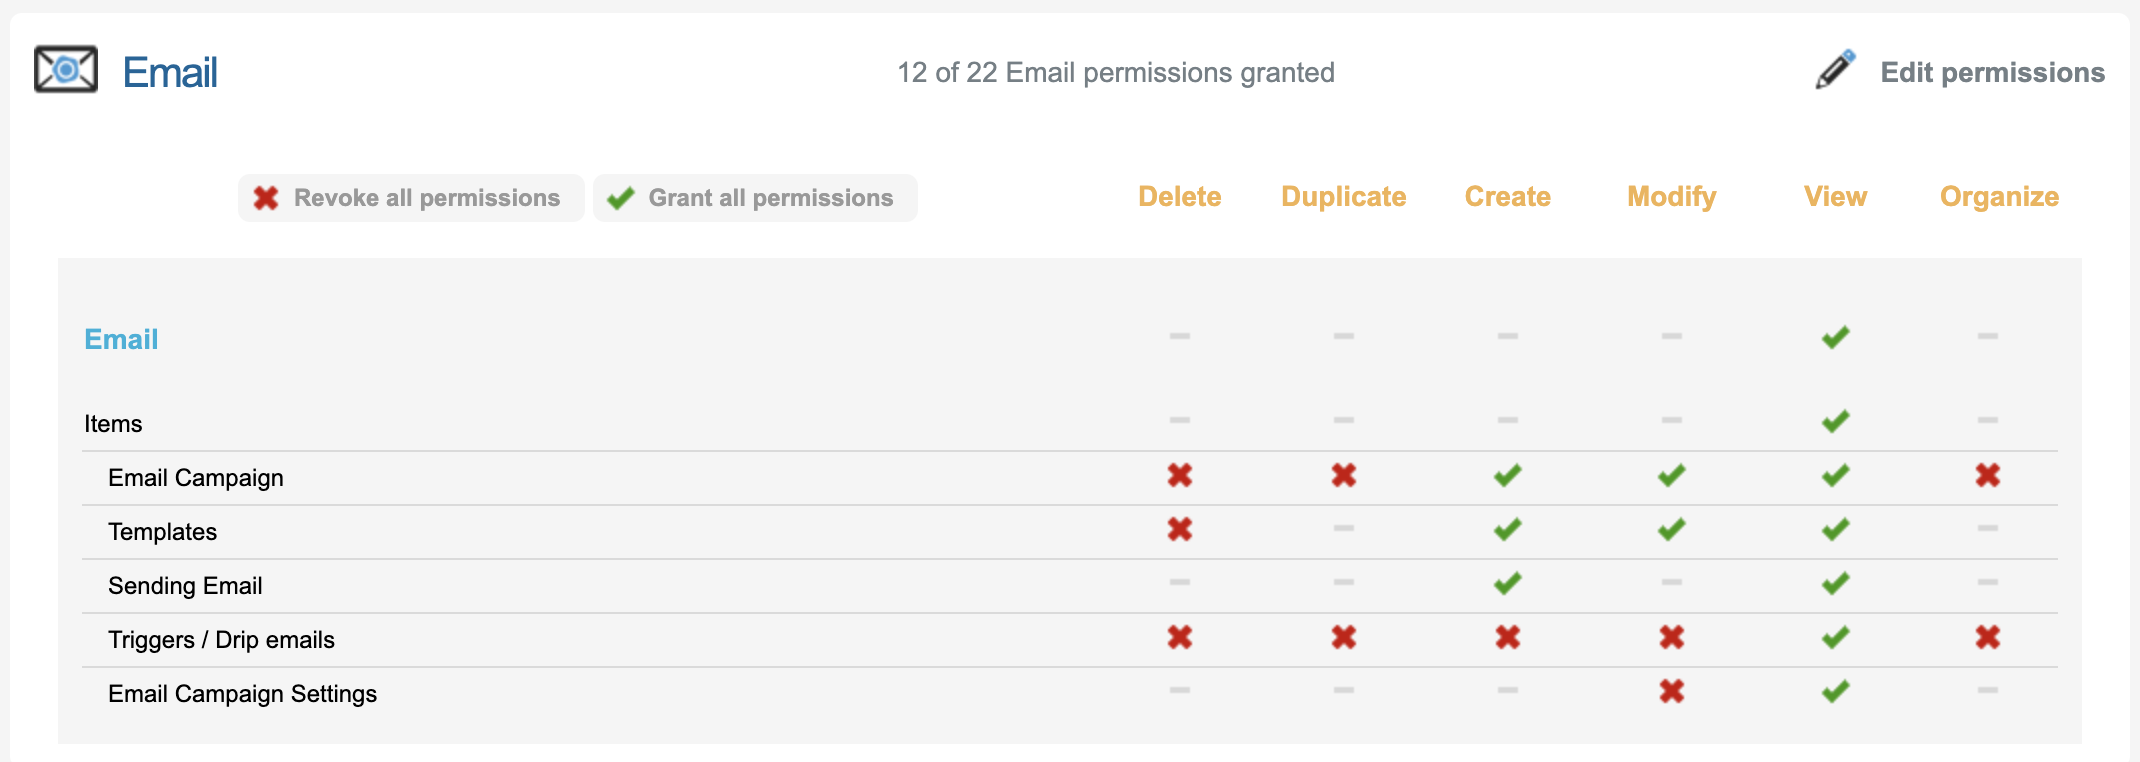Click the green checkmark on Grant all permissions
Viewport: 2140px width, 762px height.
[621, 198]
